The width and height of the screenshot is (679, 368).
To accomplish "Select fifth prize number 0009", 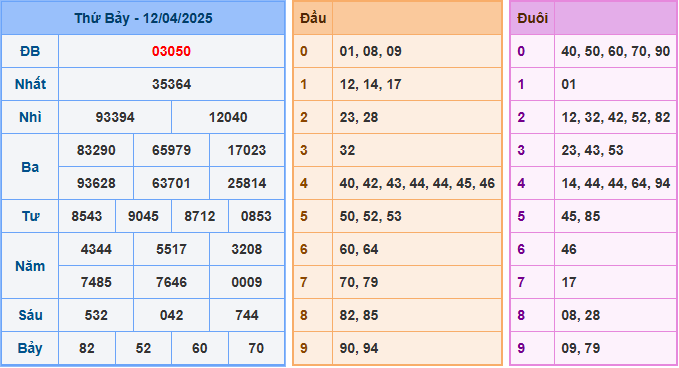I will (x=247, y=282).
